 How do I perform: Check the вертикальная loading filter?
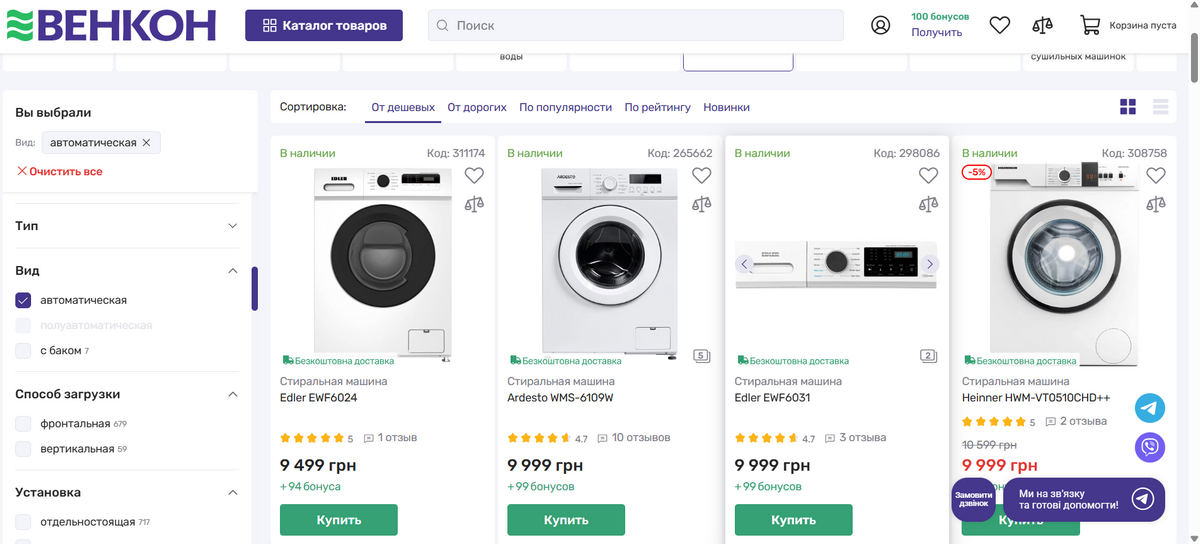click(24, 449)
